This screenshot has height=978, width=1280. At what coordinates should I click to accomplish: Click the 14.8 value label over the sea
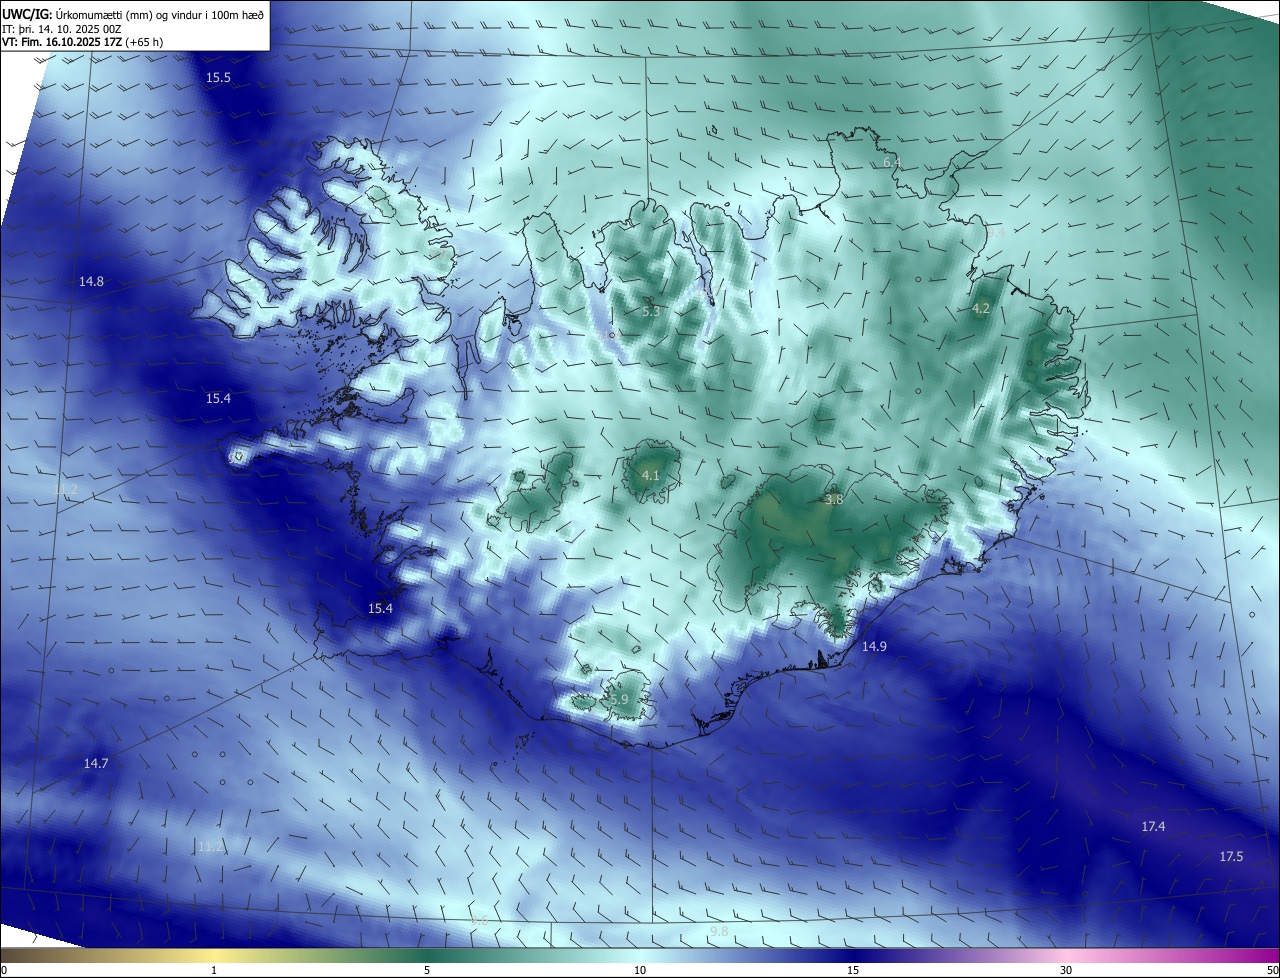tap(91, 282)
